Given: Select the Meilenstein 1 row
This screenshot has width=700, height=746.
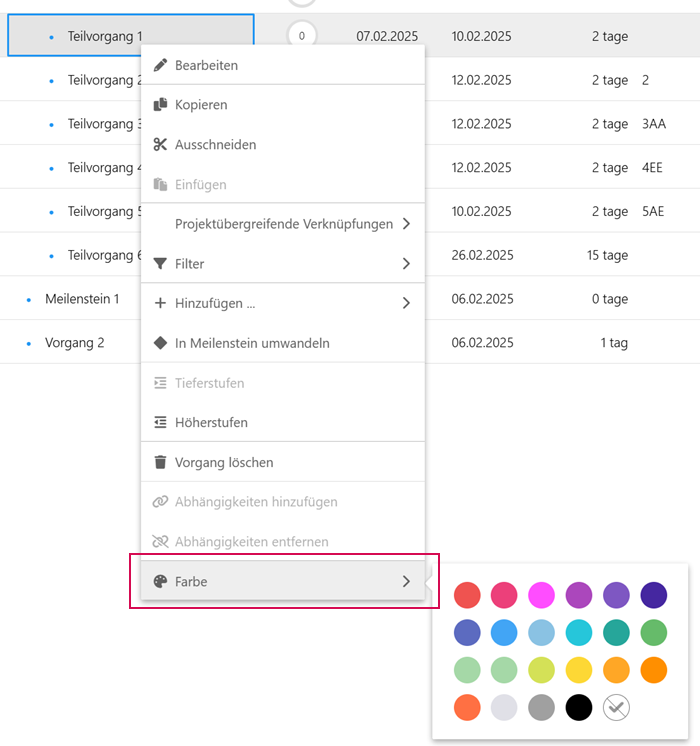Looking at the screenshot, I should click(82, 299).
